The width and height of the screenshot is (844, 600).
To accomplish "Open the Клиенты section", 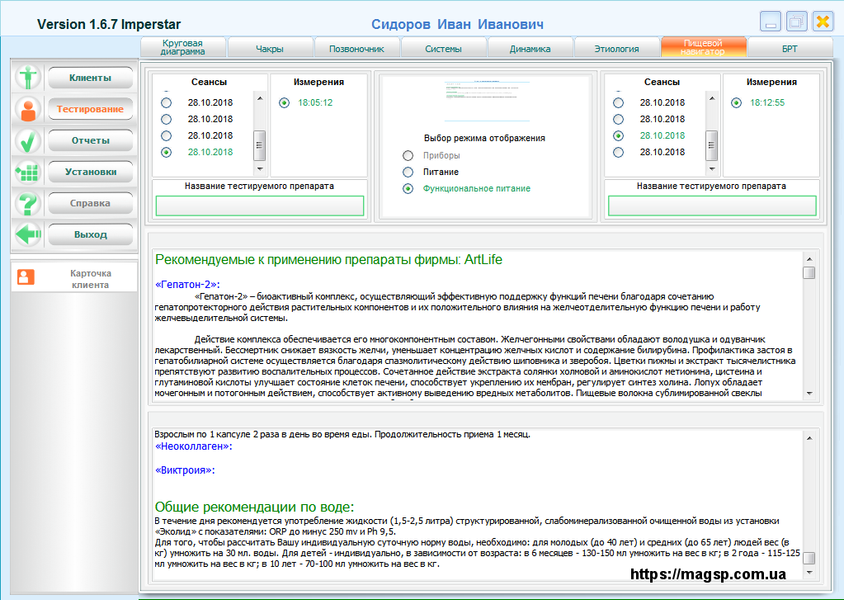I will [x=90, y=77].
